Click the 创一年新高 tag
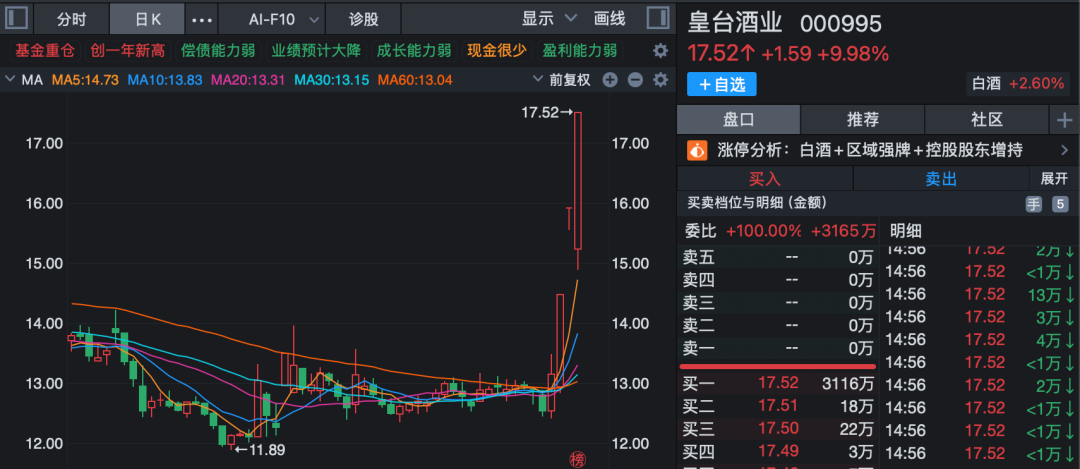The image size is (1080, 469). click(x=129, y=51)
